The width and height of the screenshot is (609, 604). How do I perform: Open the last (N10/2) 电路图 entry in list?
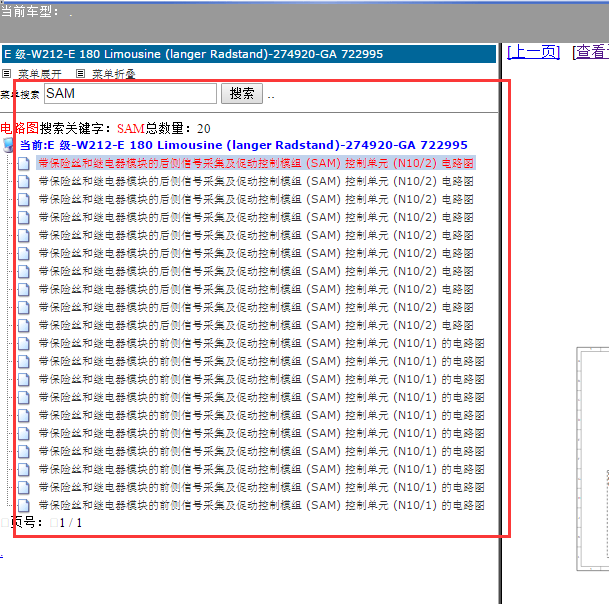256,325
